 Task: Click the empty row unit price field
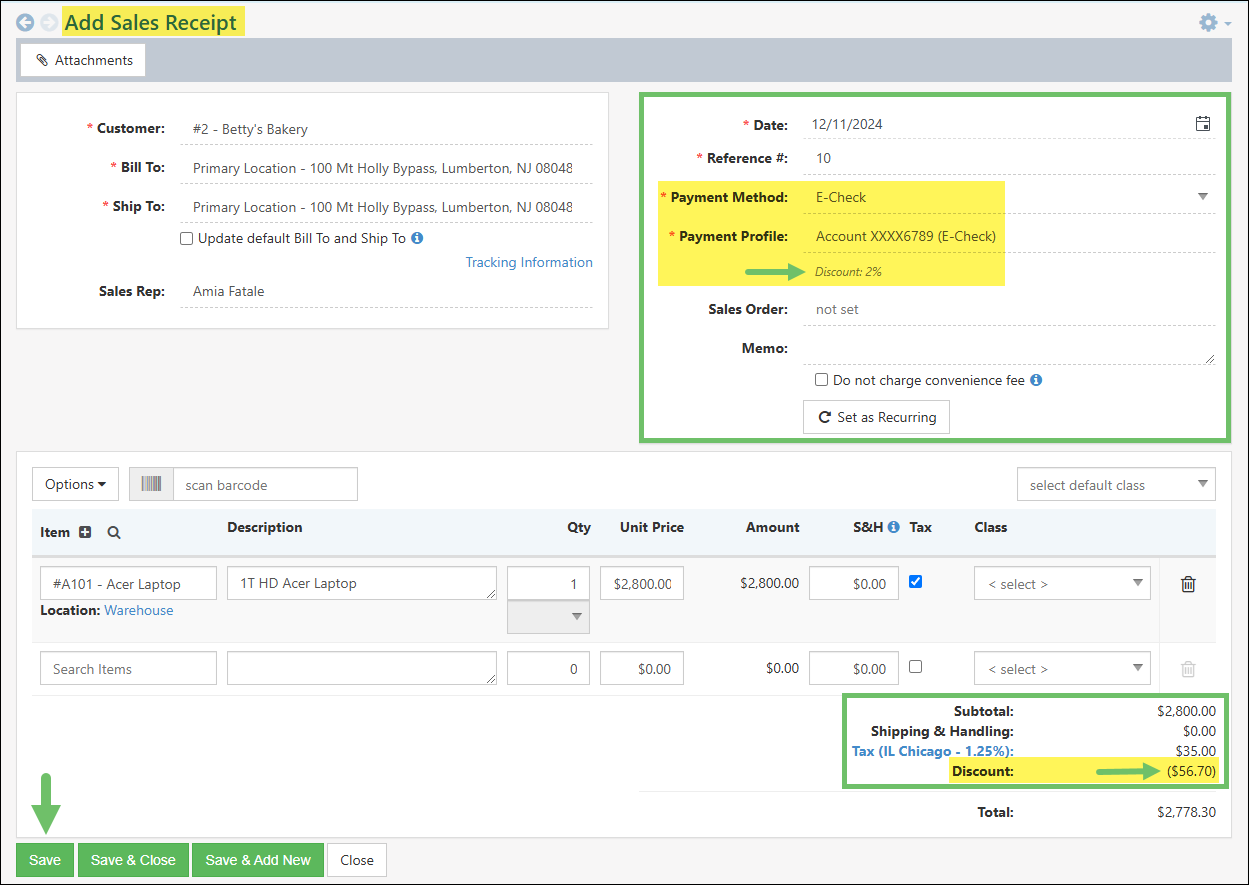click(x=642, y=668)
